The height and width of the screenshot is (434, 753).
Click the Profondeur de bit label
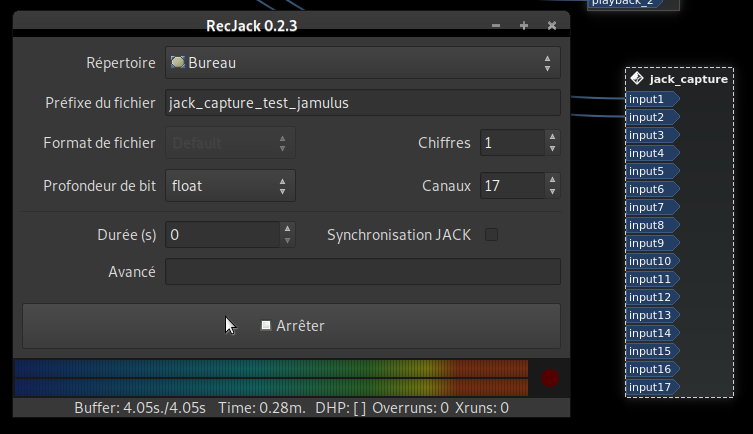point(99,186)
